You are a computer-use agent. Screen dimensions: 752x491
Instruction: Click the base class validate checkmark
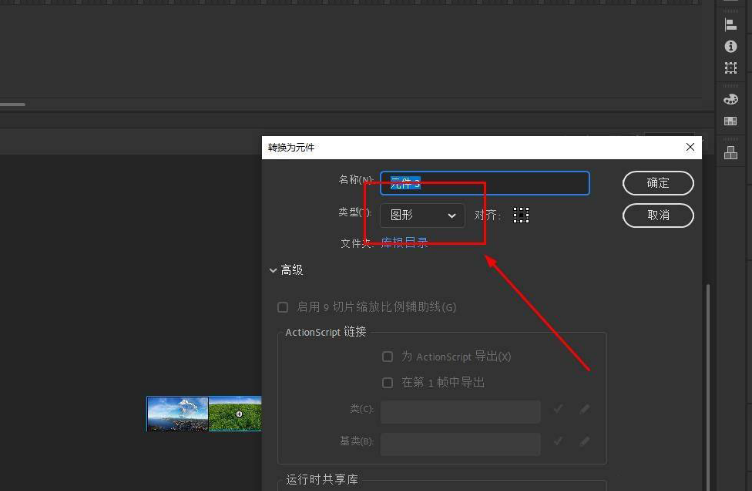pos(558,441)
